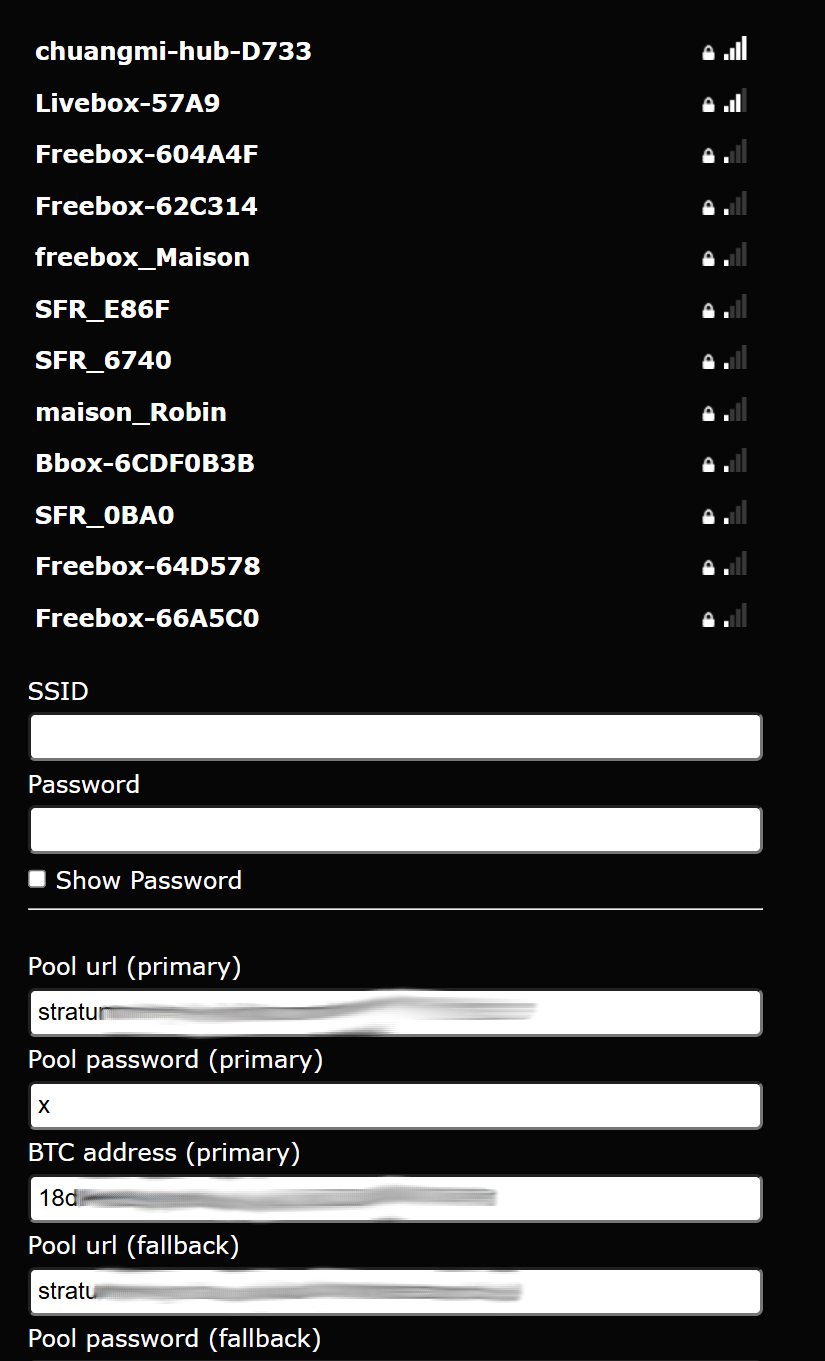
Task: Click the primary Pool password field
Action: click(x=395, y=1106)
